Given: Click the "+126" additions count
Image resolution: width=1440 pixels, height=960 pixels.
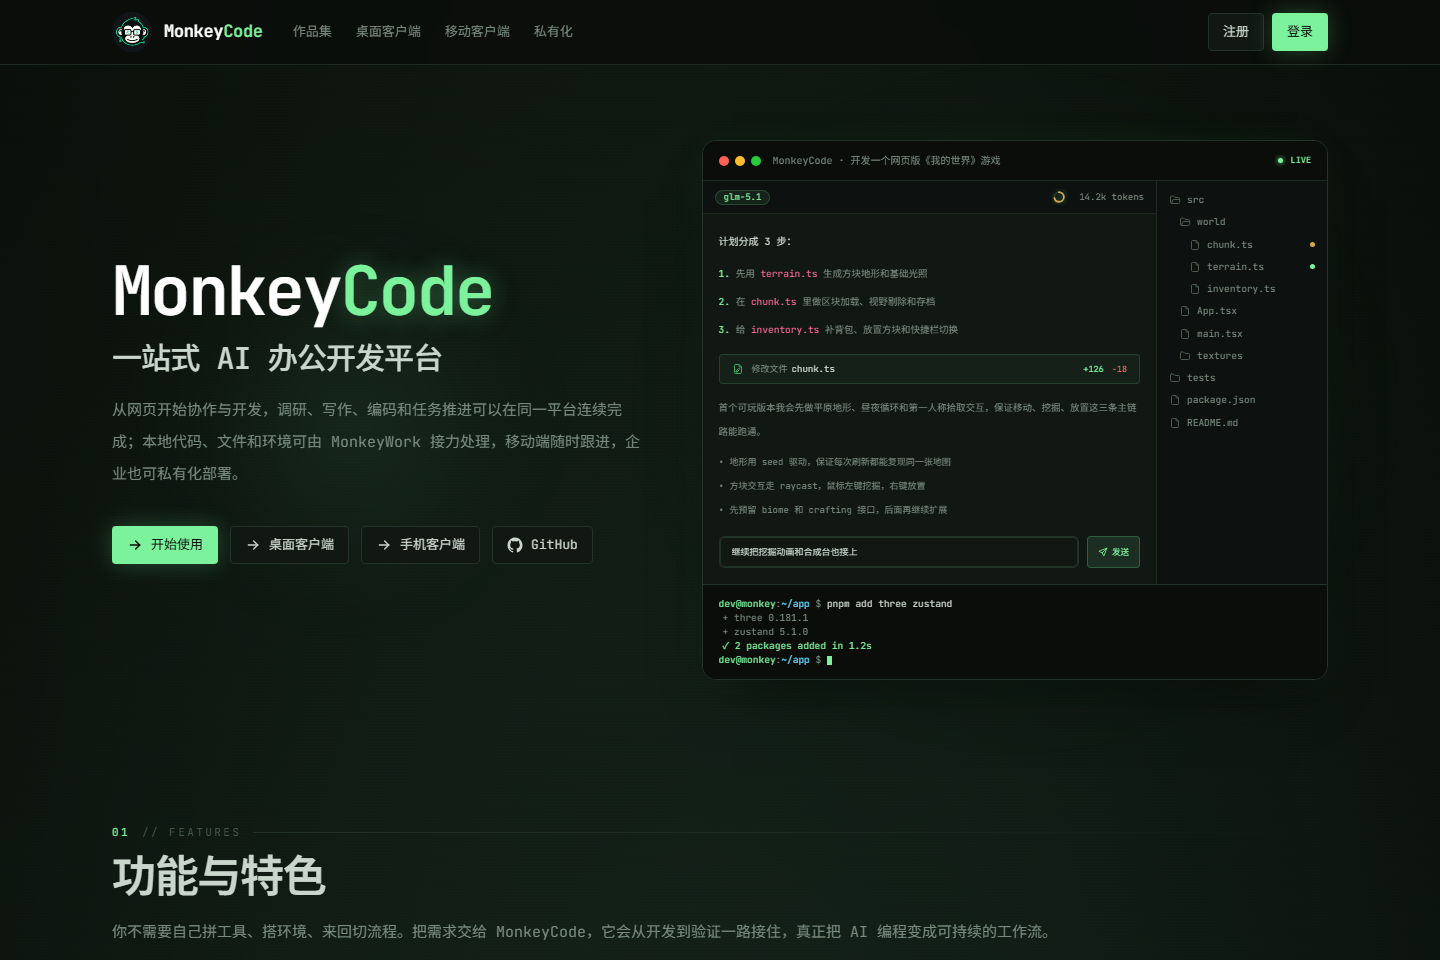Looking at the screenshot, I should point(1093,369).
